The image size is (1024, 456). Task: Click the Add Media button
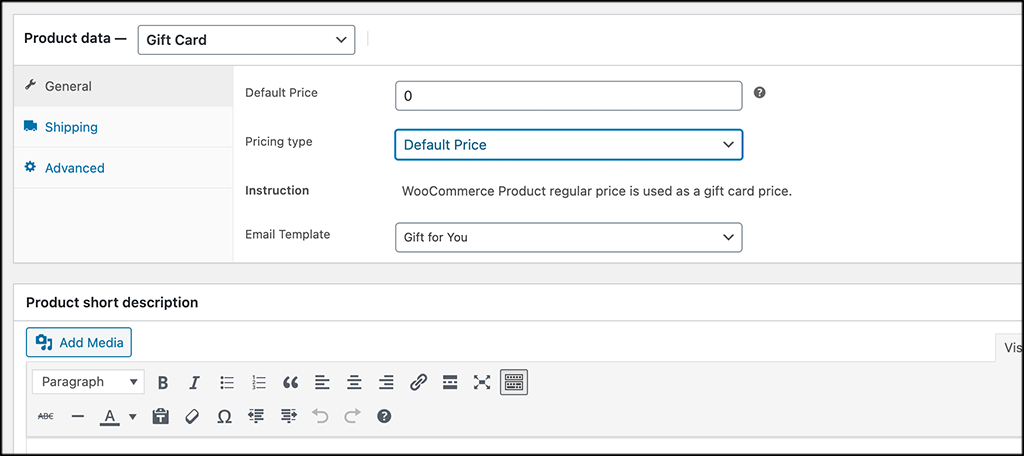pos(79,343)
